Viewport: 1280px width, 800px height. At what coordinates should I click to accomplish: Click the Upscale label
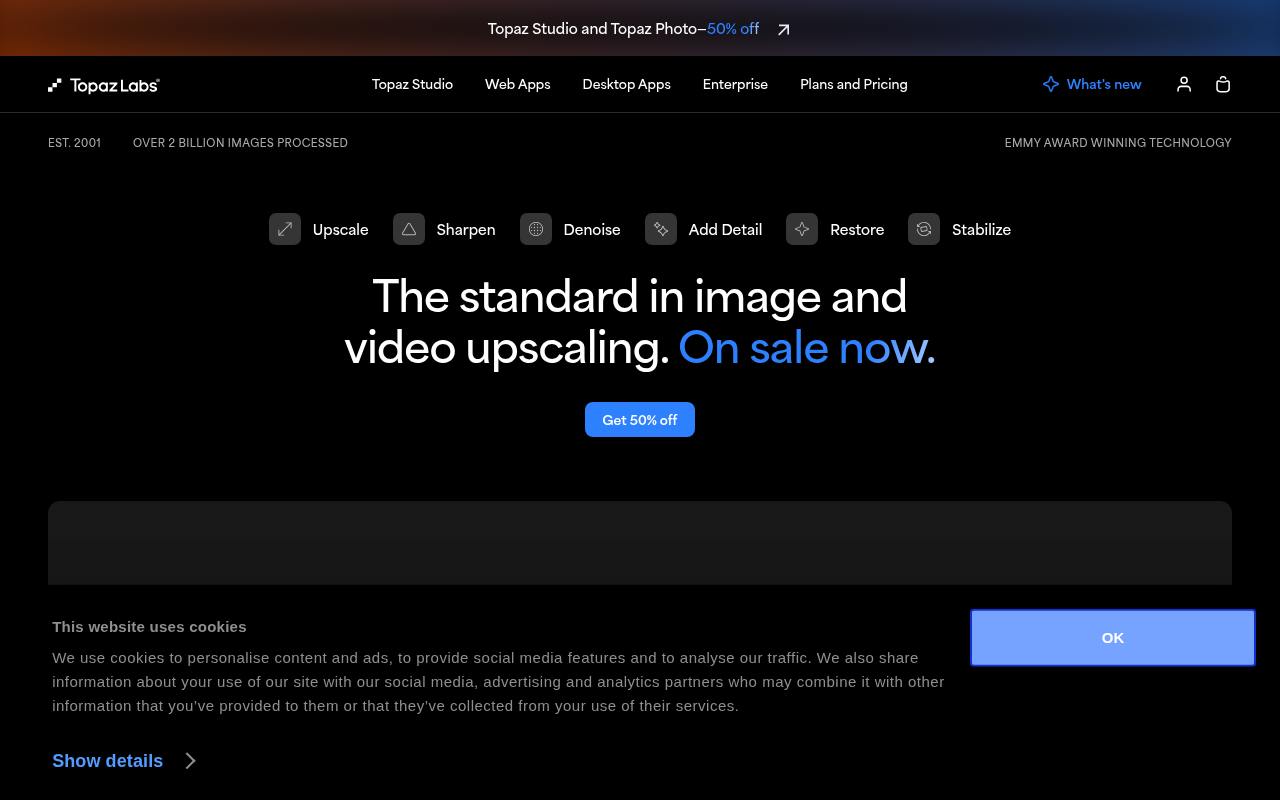coord(341,229)
